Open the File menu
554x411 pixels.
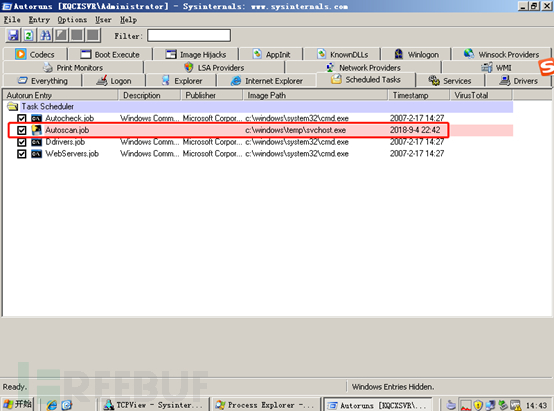pos(12,20)
